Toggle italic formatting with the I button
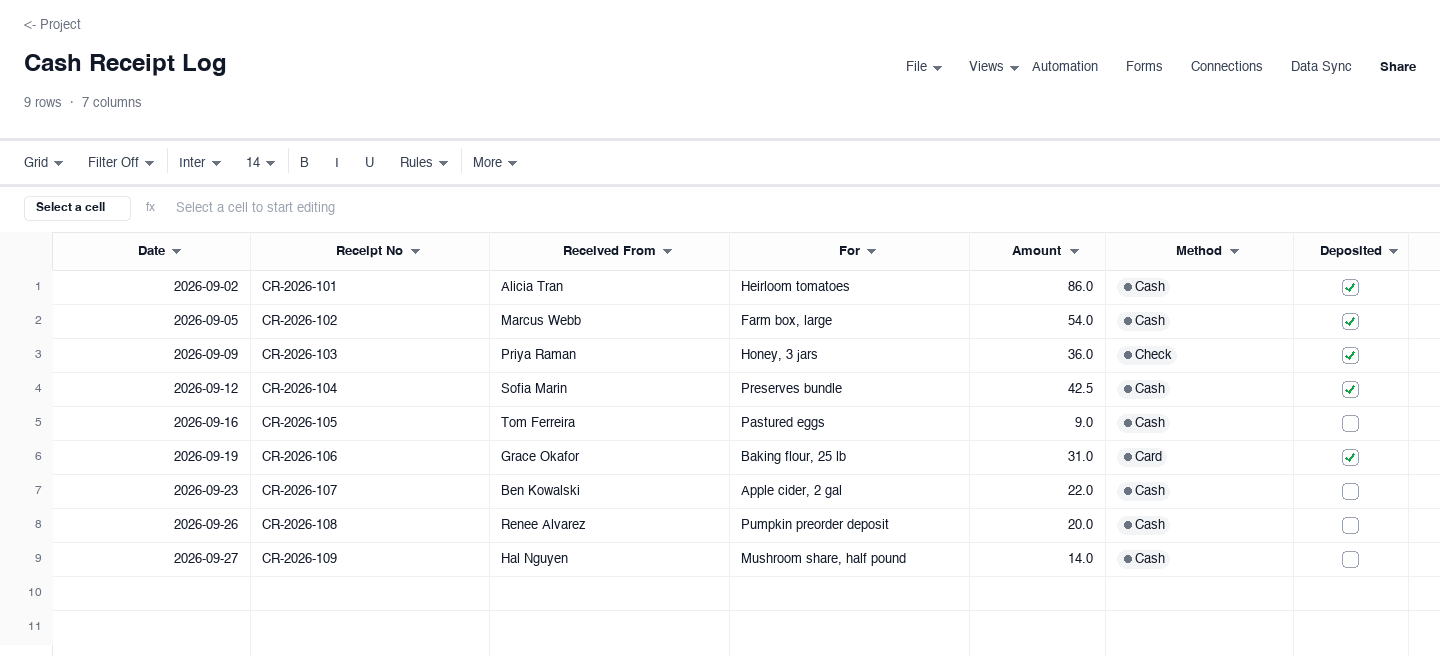The width and height of the screenshot is (1440, 656). [336, 162]
